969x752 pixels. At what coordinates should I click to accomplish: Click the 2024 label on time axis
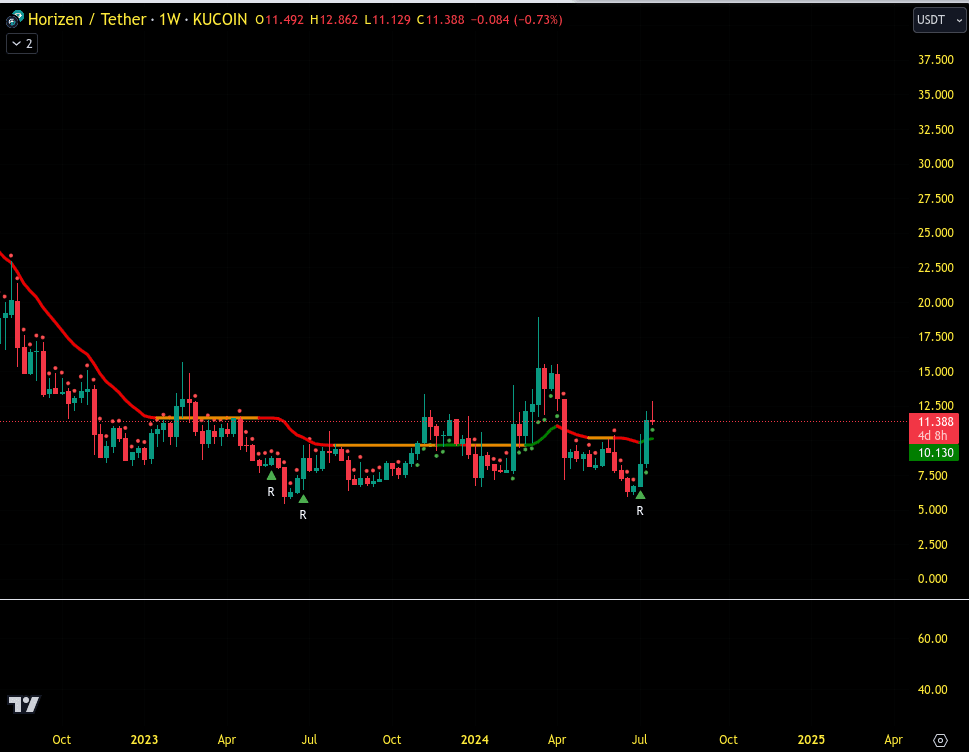click(x=475, y=740)
